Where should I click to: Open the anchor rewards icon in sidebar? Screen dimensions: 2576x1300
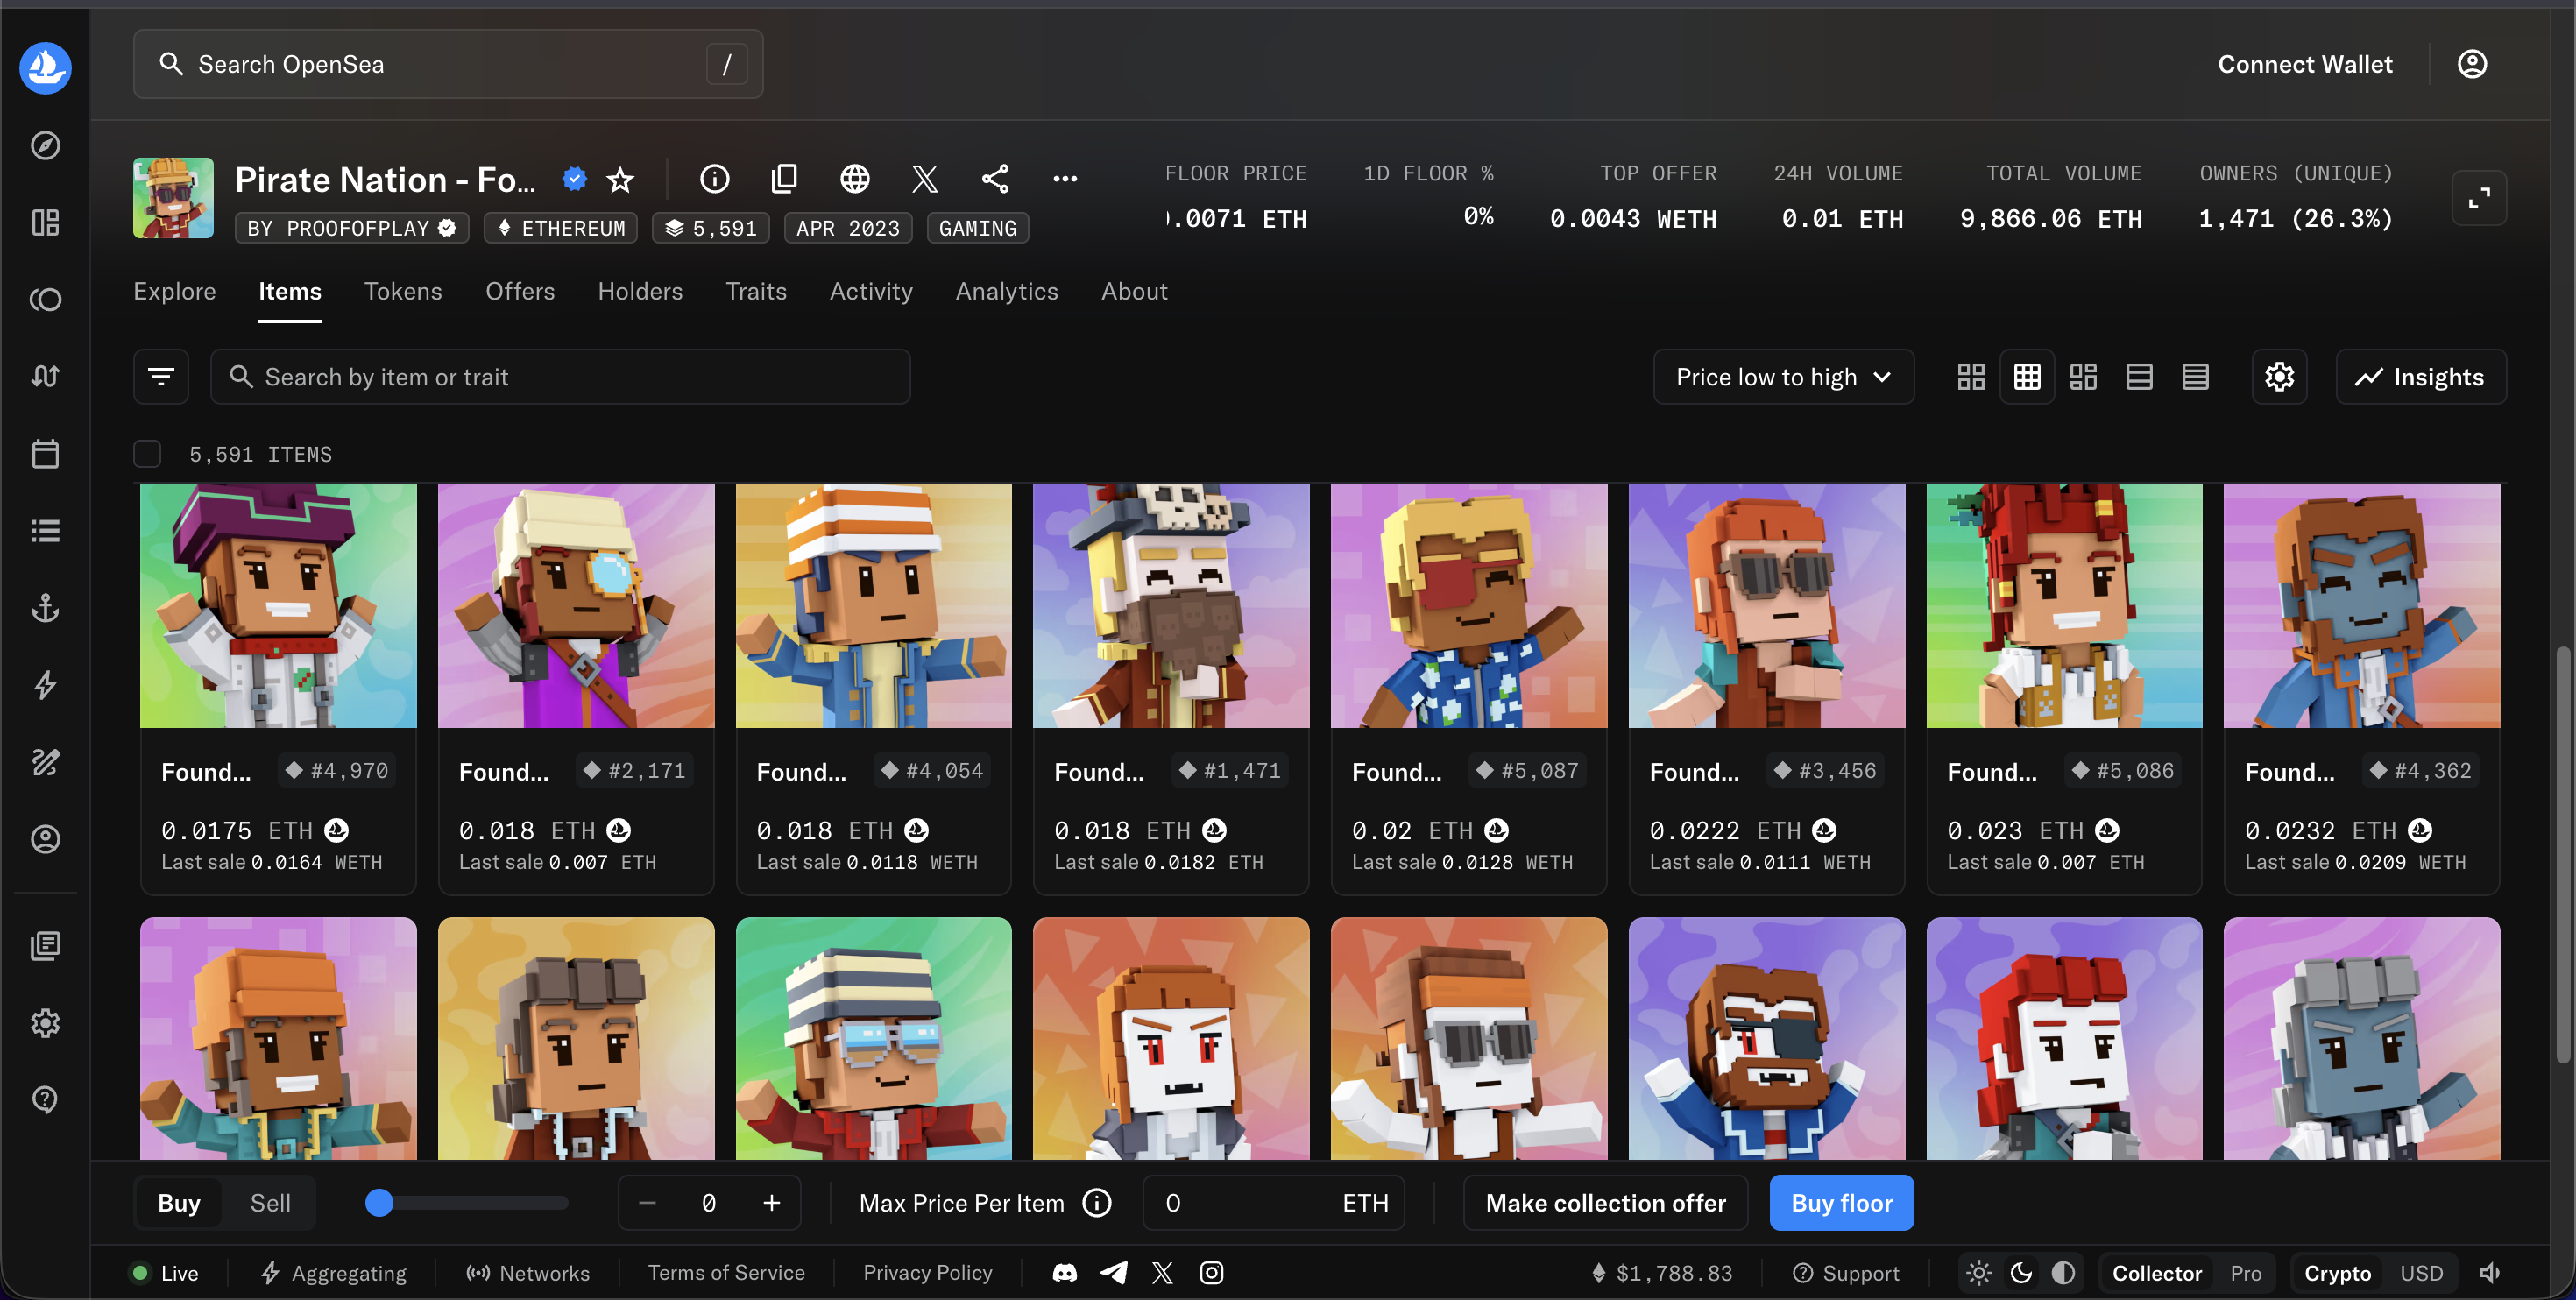(x=45, y=607)
